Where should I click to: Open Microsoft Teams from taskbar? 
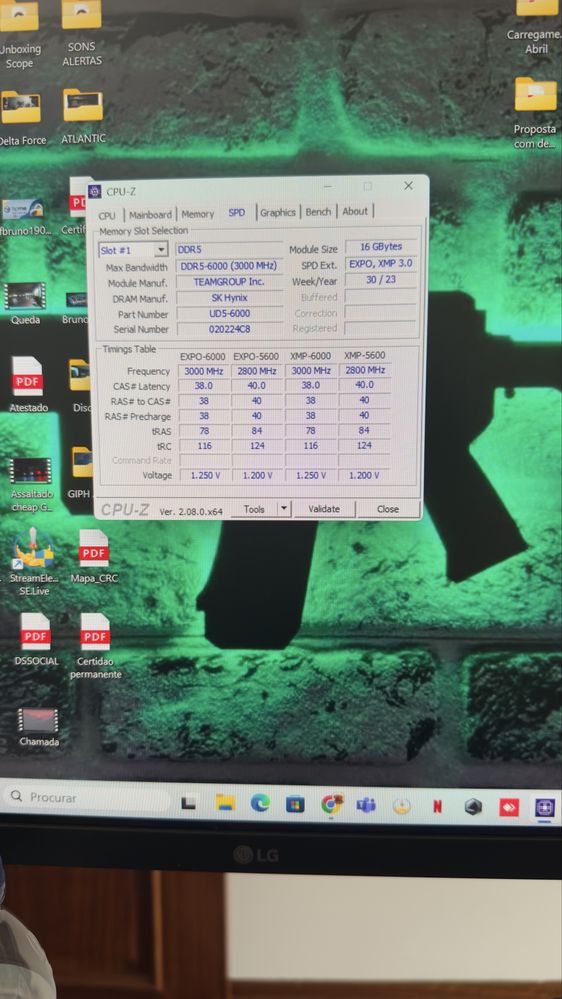366,805
